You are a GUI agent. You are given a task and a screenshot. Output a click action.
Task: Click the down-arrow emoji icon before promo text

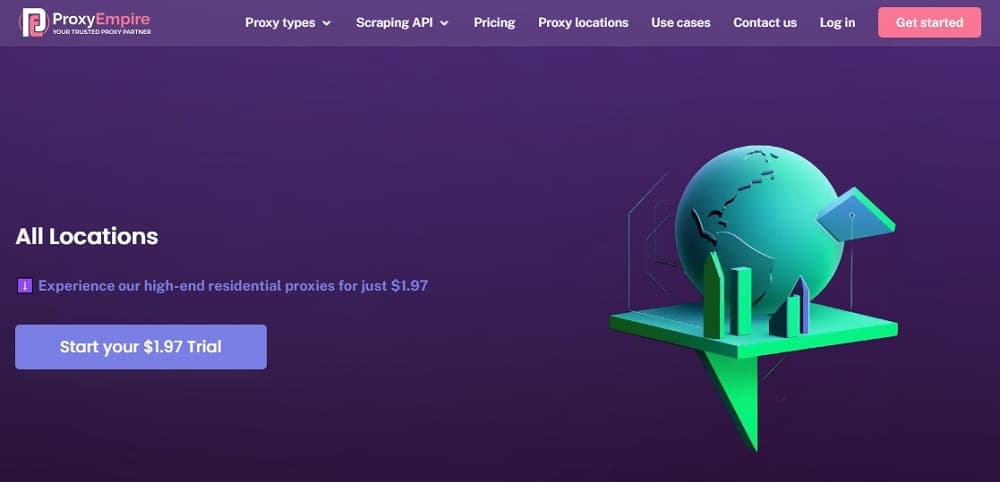(x=24, y=286)
